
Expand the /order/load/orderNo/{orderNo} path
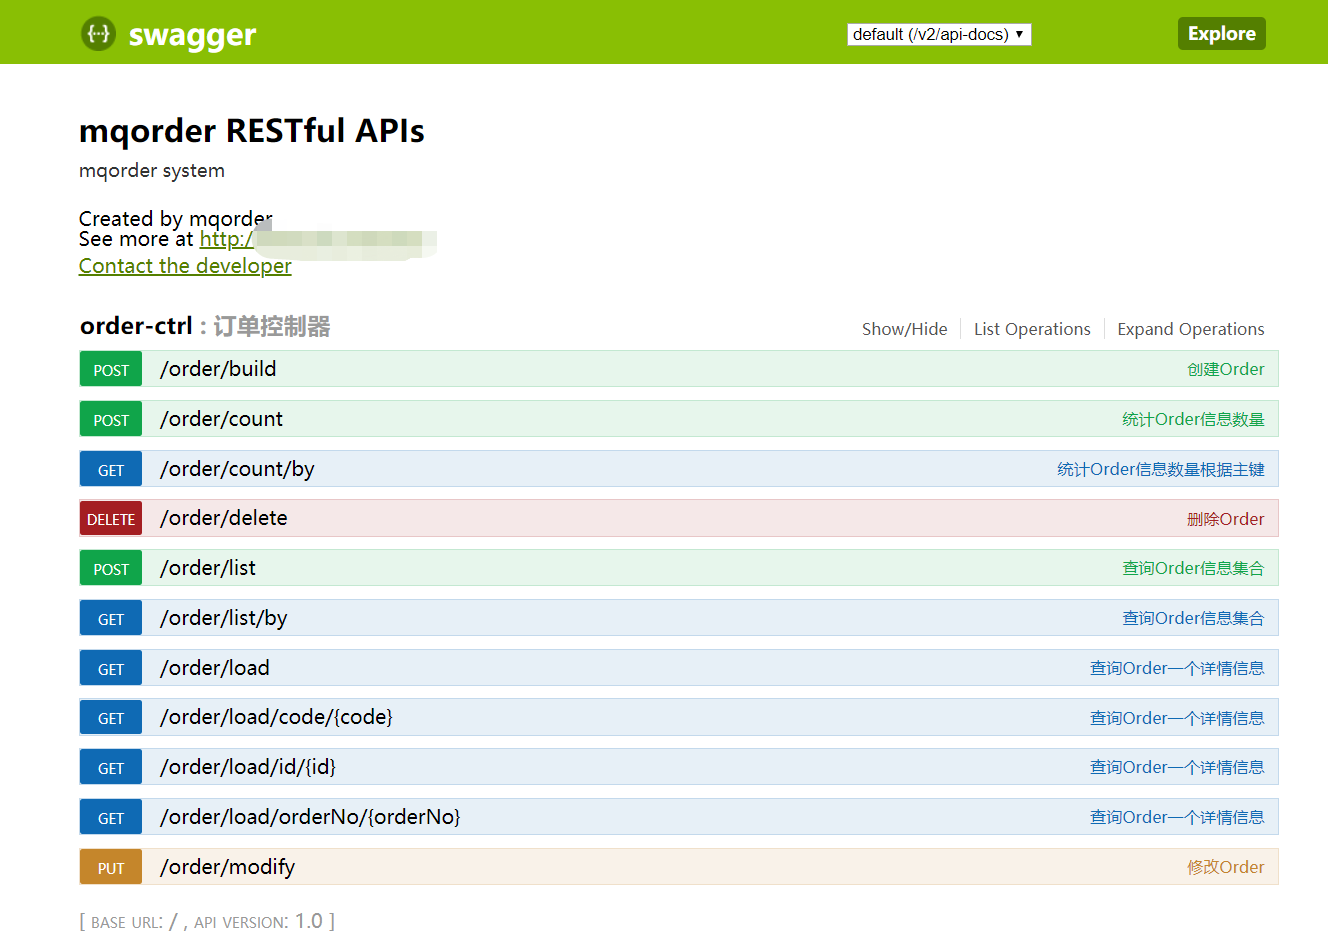pyautogui.click(x=310, y=817)
